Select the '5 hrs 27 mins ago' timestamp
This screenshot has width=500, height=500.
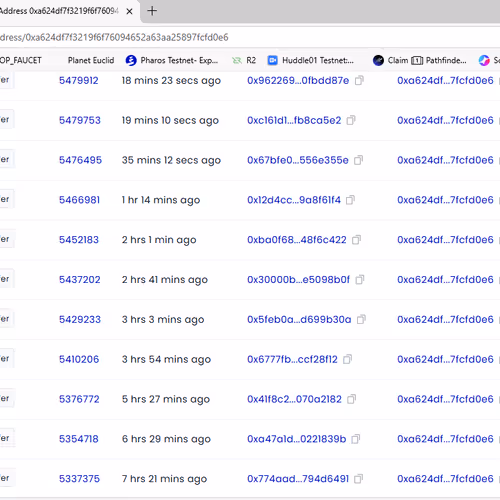166,400
